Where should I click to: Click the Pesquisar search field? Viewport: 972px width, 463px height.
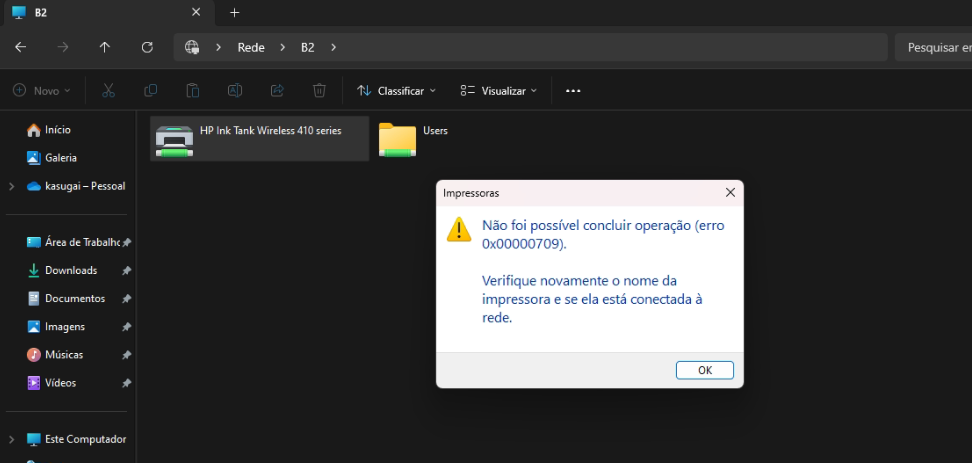(x=934, y=47)
